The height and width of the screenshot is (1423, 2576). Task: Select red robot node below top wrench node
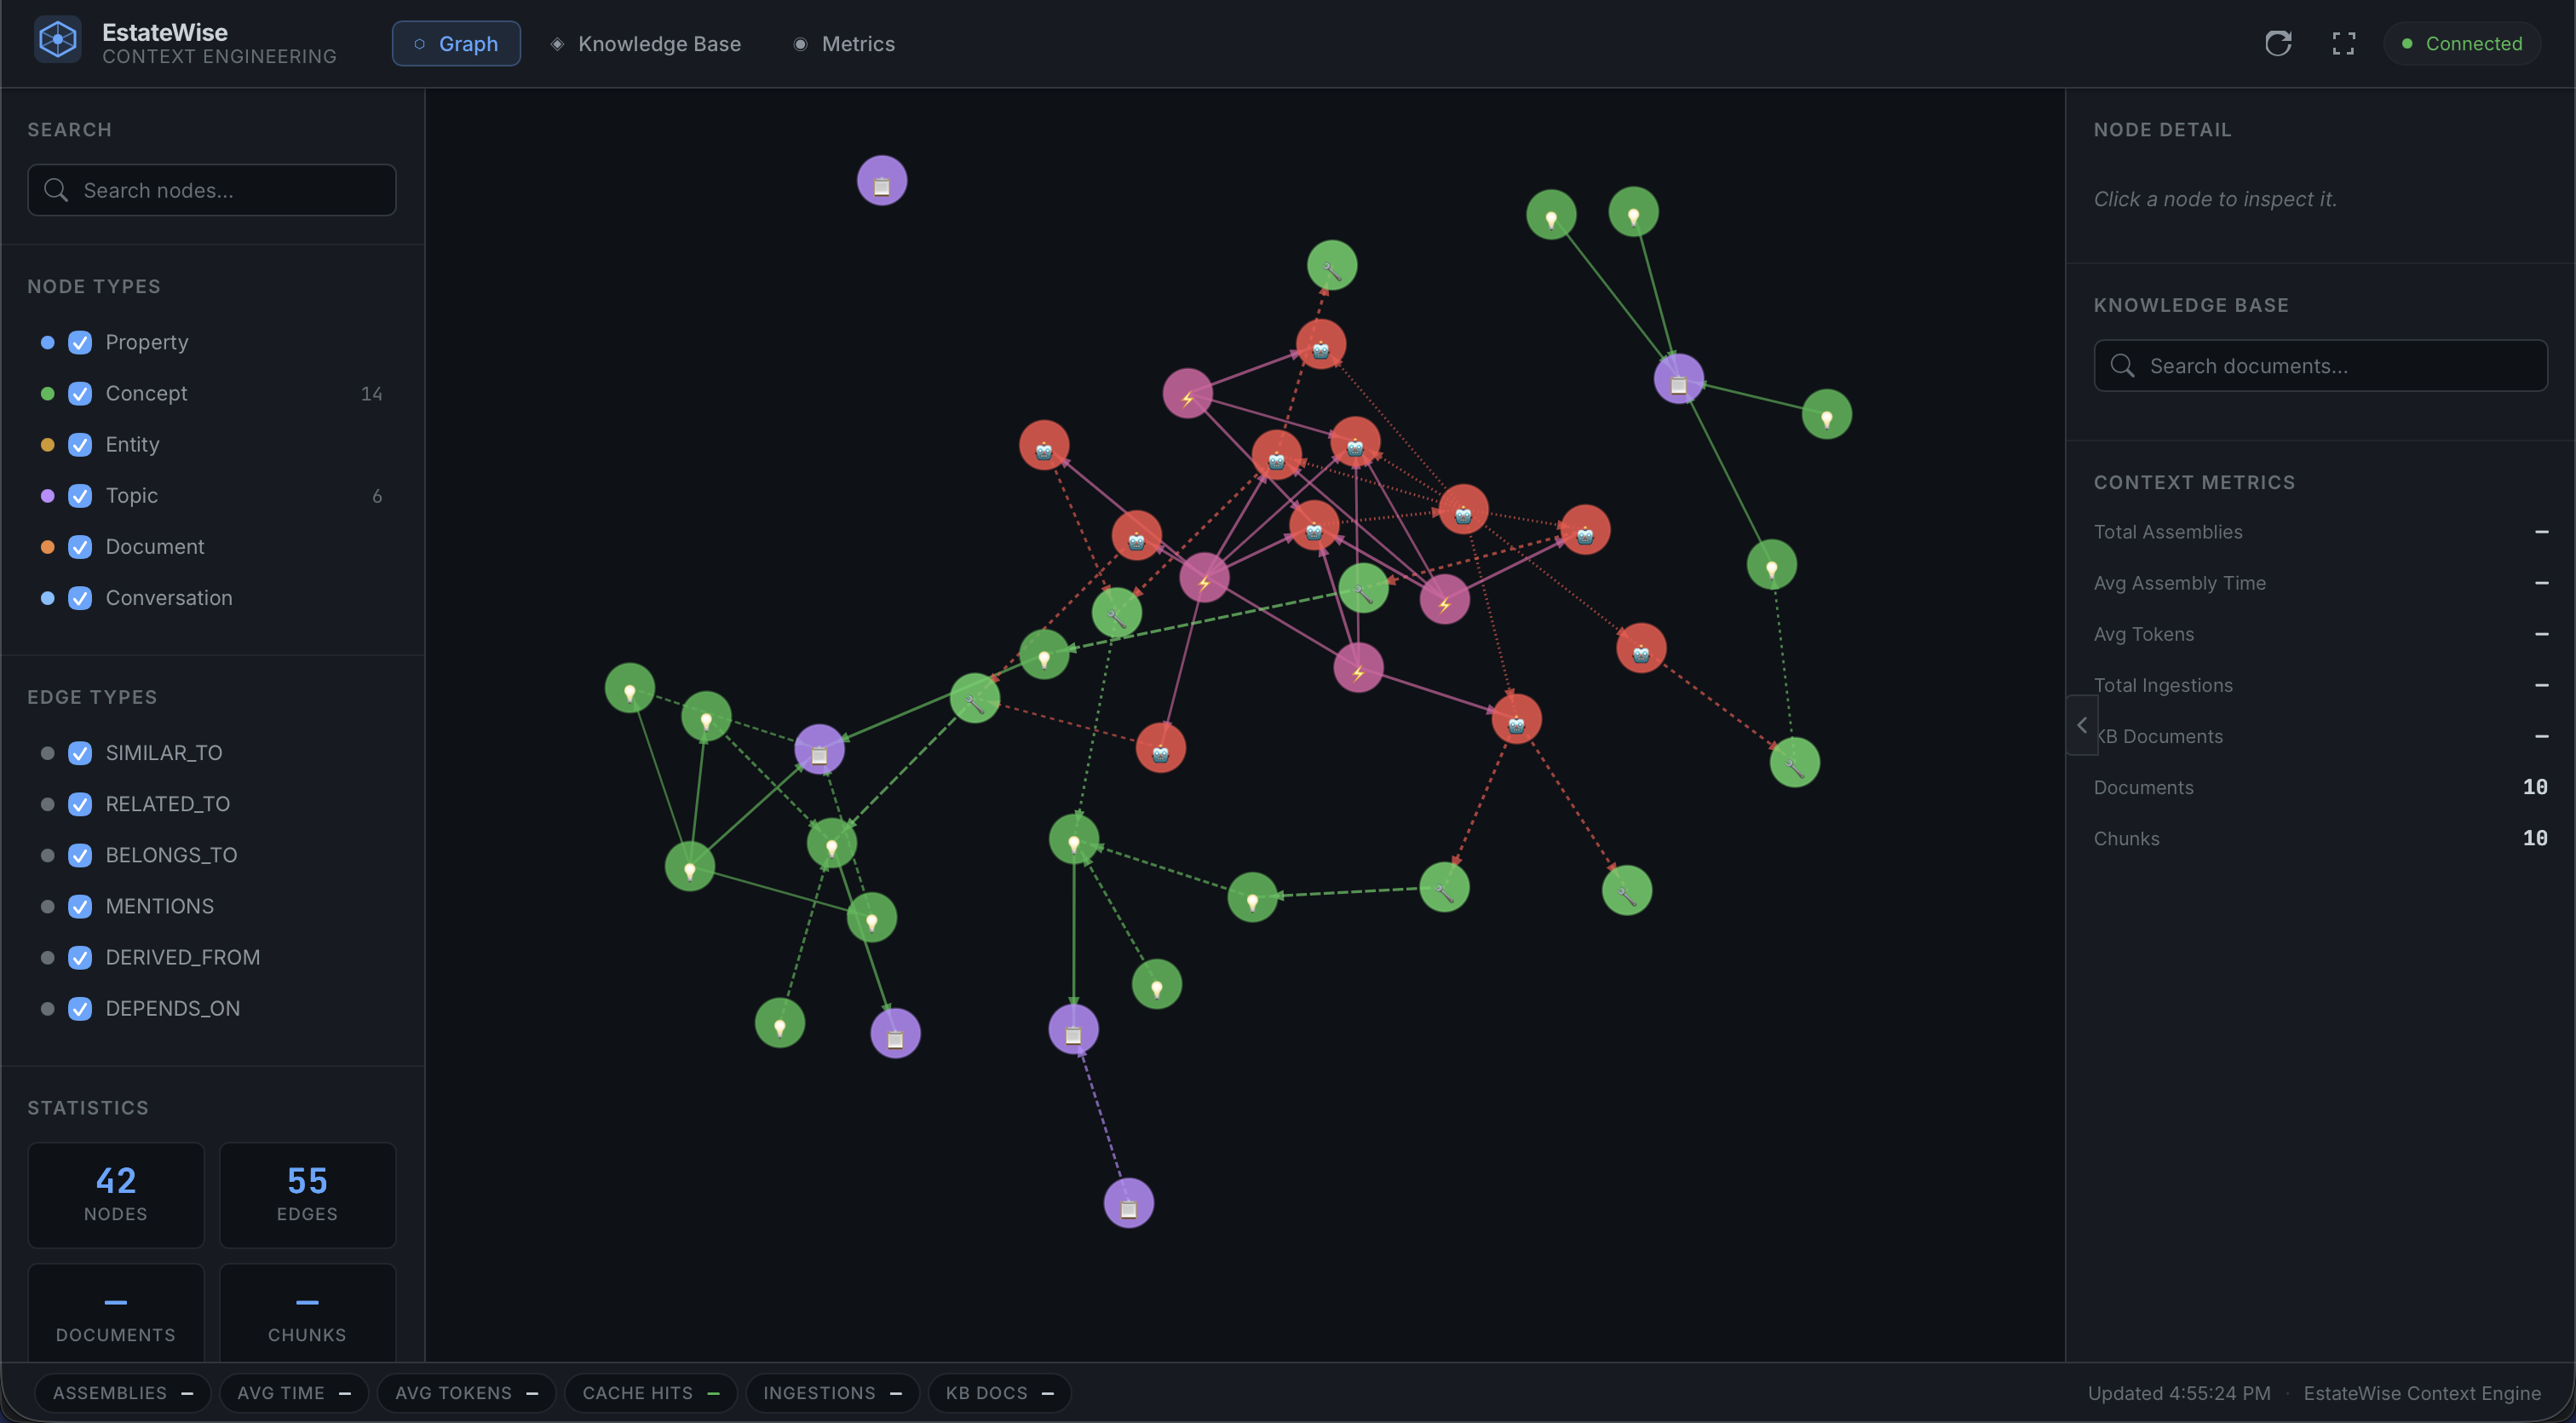[1321, 344]
